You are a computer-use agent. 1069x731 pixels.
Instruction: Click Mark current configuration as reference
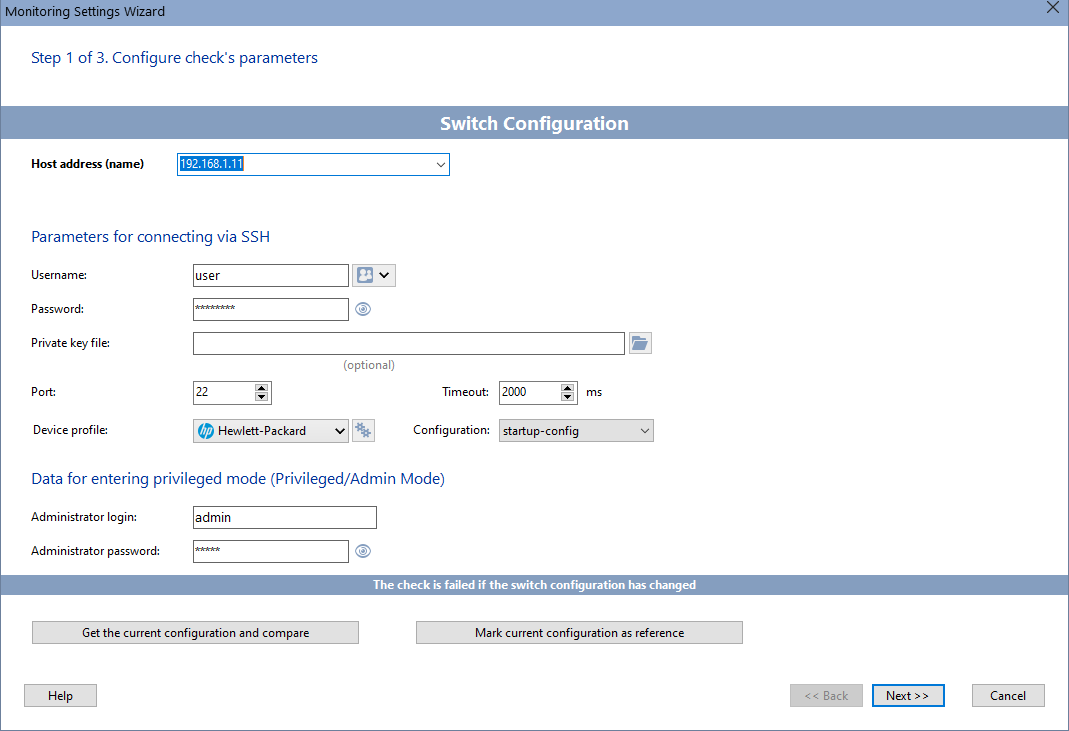click(x=579, y=632)
